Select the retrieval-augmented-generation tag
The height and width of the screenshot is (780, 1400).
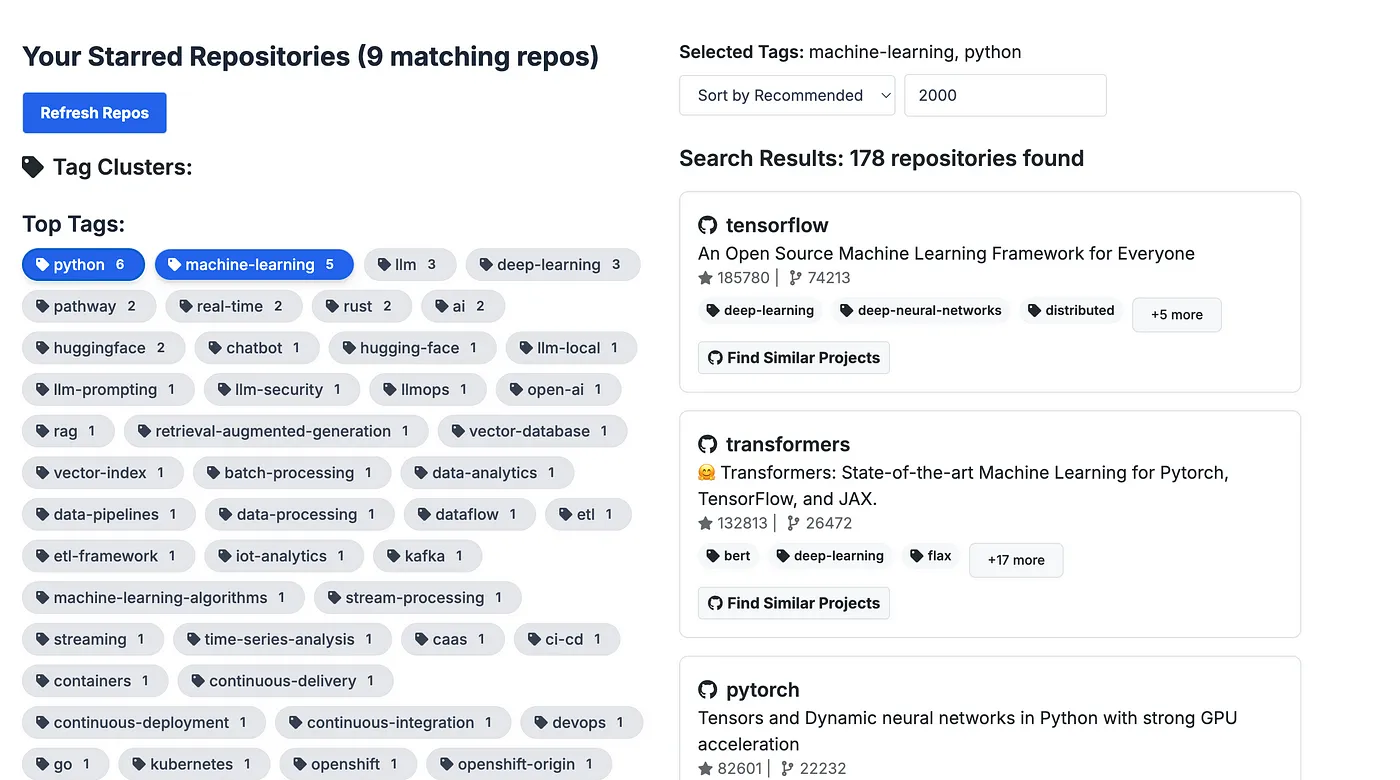click(276, 431)
